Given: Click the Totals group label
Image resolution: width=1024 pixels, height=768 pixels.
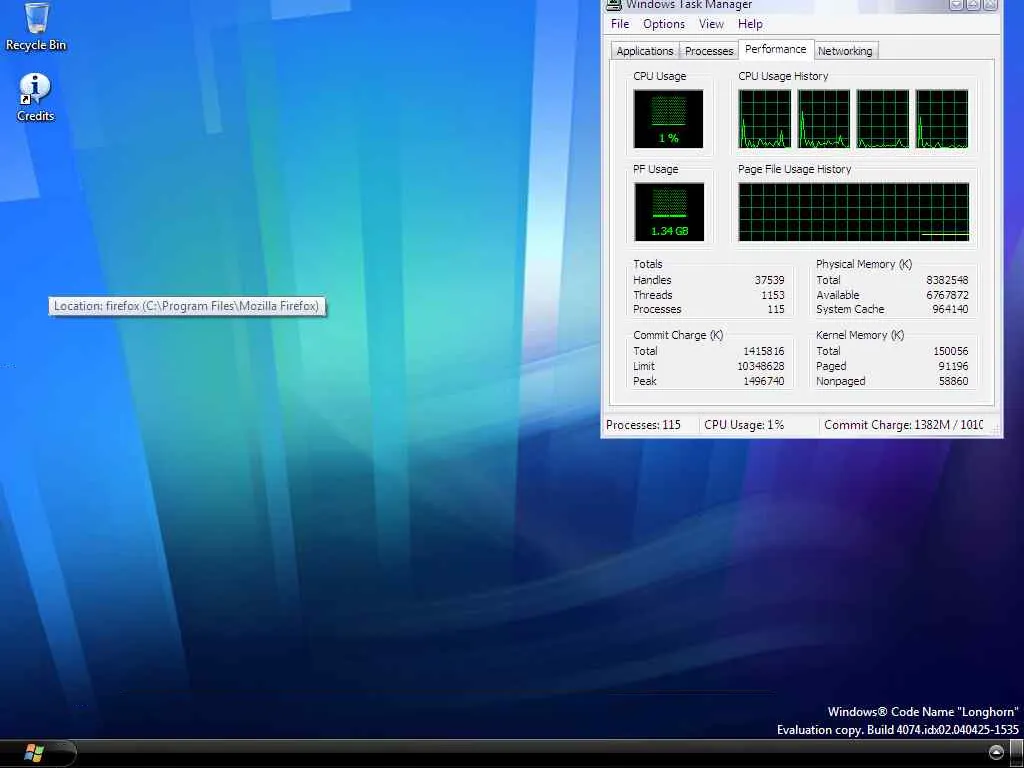Looking at the screenshot, I should [647, 264].
